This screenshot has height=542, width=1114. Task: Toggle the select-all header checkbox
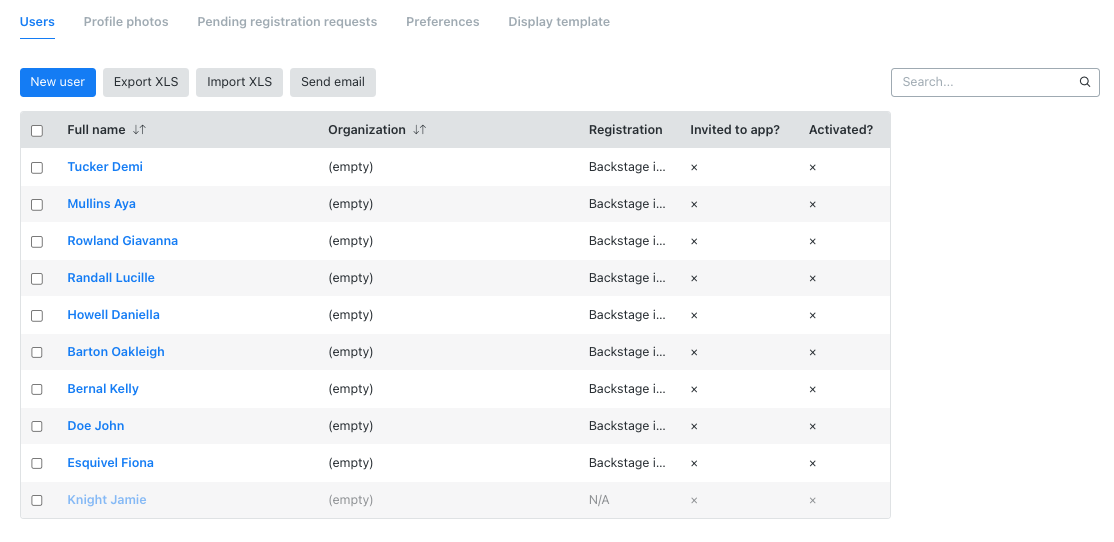[x=37, y=131]
